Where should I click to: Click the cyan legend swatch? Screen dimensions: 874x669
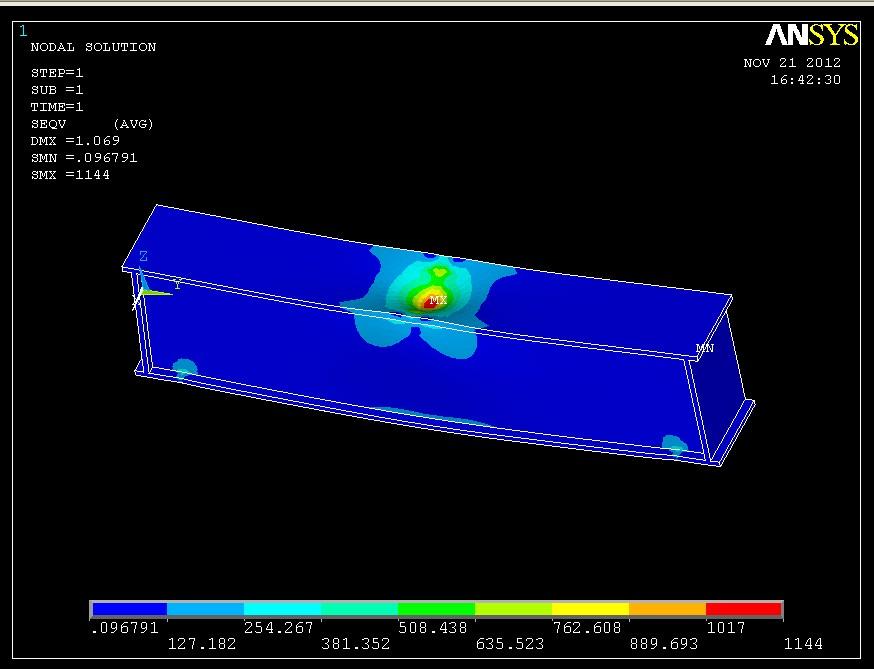(283, 608)
